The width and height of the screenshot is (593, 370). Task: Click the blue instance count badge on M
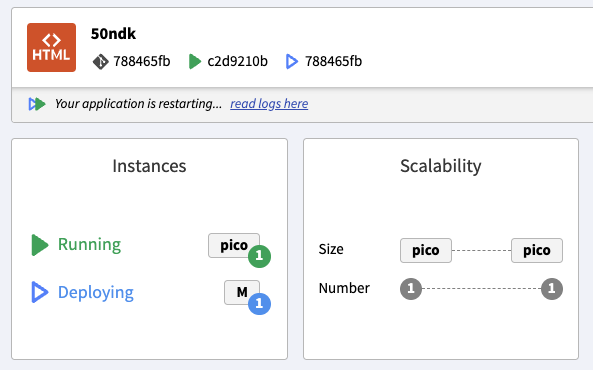pos(259,303)
